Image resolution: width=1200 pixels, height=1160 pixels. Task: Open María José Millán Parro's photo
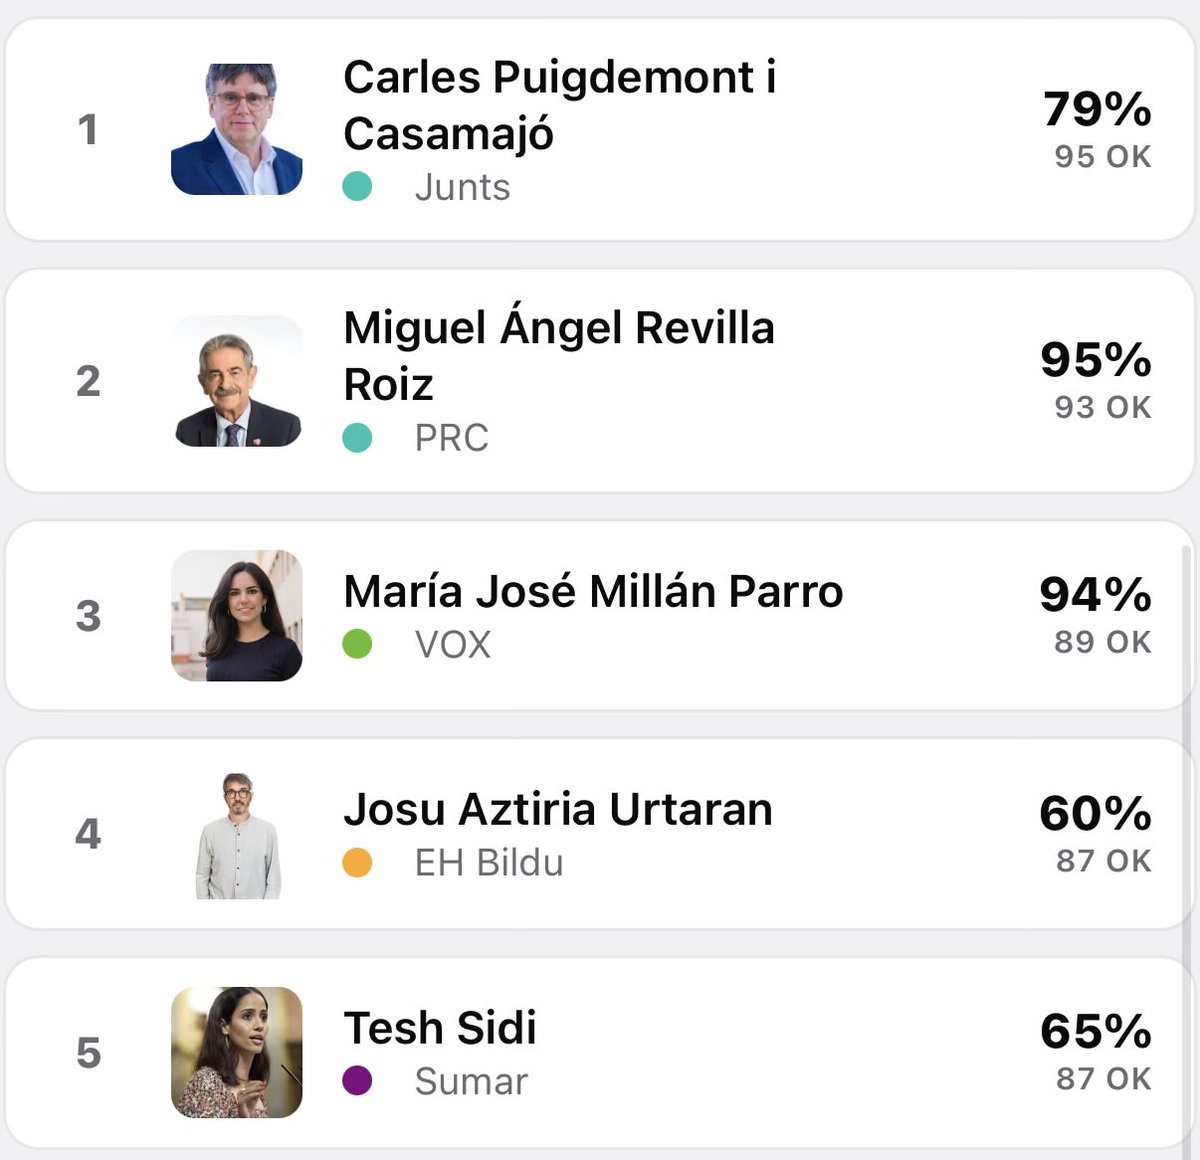237,616
